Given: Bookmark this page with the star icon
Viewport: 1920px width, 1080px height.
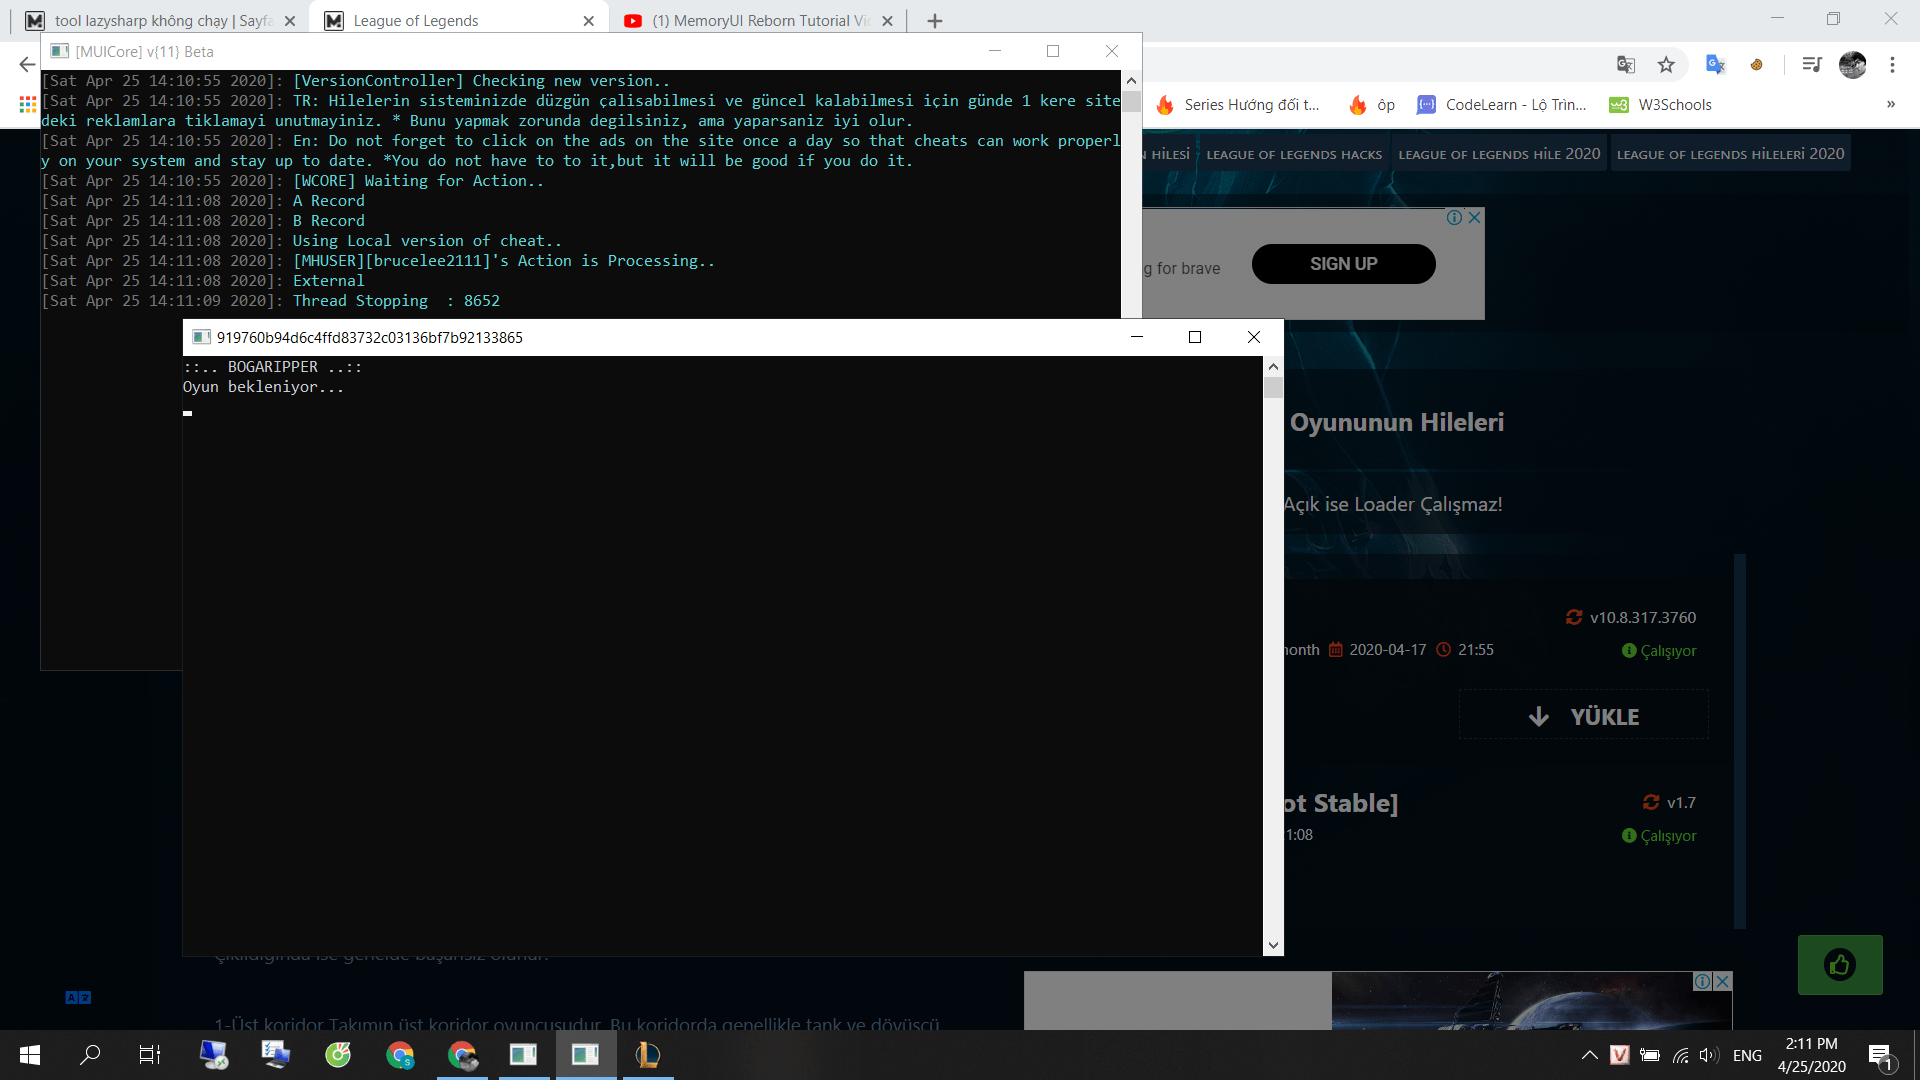Looking at the screenshot, I should coord(1666,65).
